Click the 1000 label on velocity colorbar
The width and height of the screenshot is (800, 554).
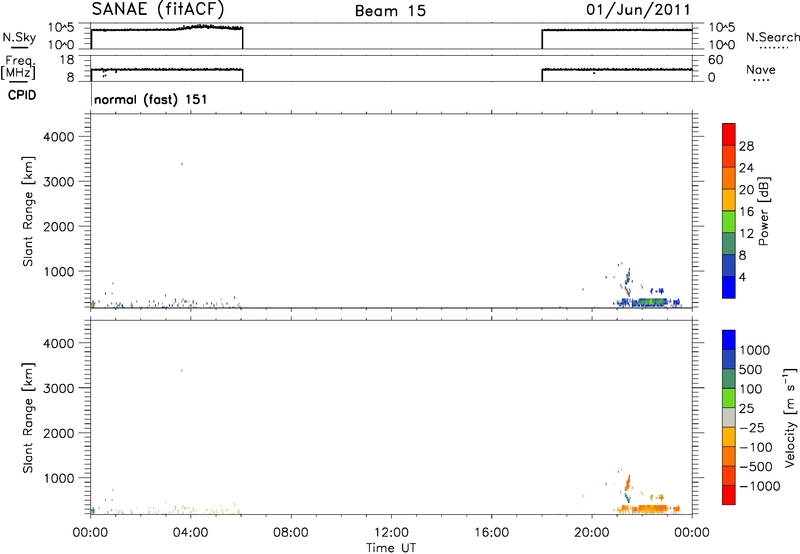755,350
